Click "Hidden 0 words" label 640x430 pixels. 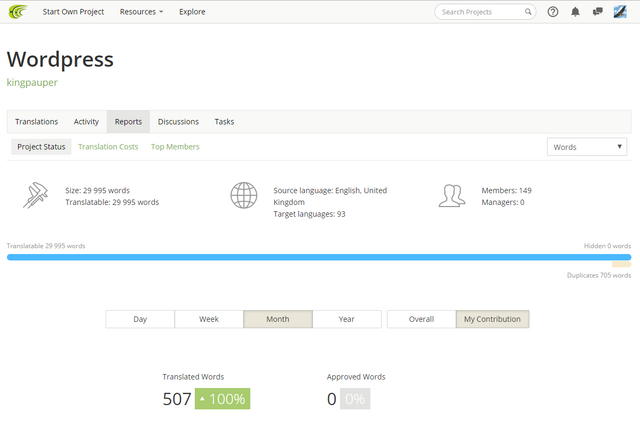607,246
